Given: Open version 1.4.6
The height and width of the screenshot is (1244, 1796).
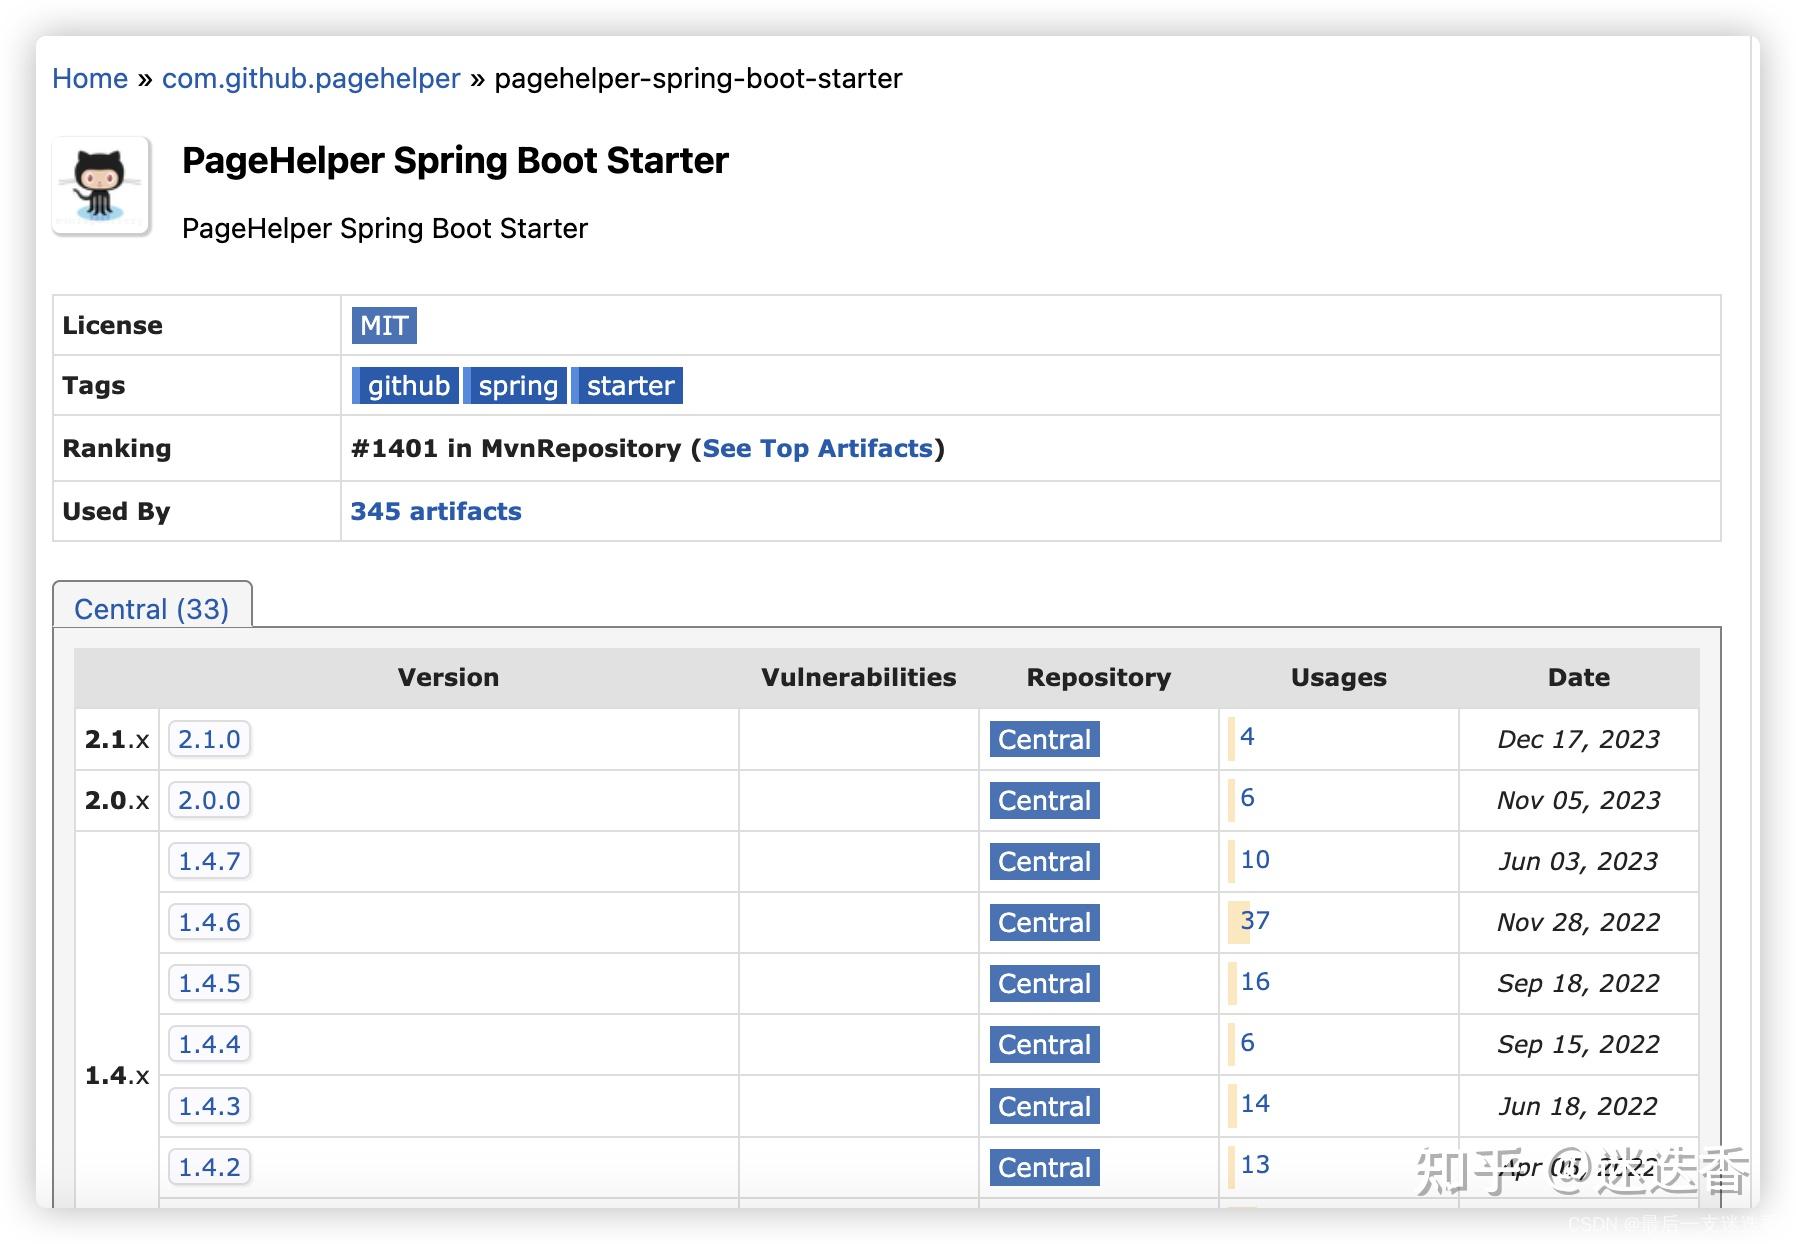Looking at the screenshot, I should [x=209, y=922].
